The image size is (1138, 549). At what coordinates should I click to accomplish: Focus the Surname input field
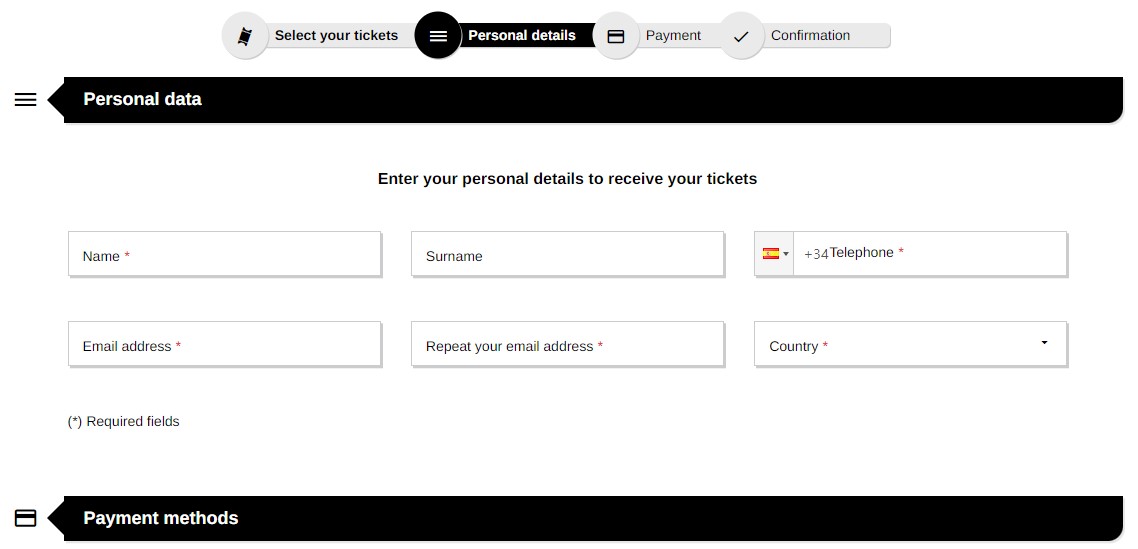568,254
